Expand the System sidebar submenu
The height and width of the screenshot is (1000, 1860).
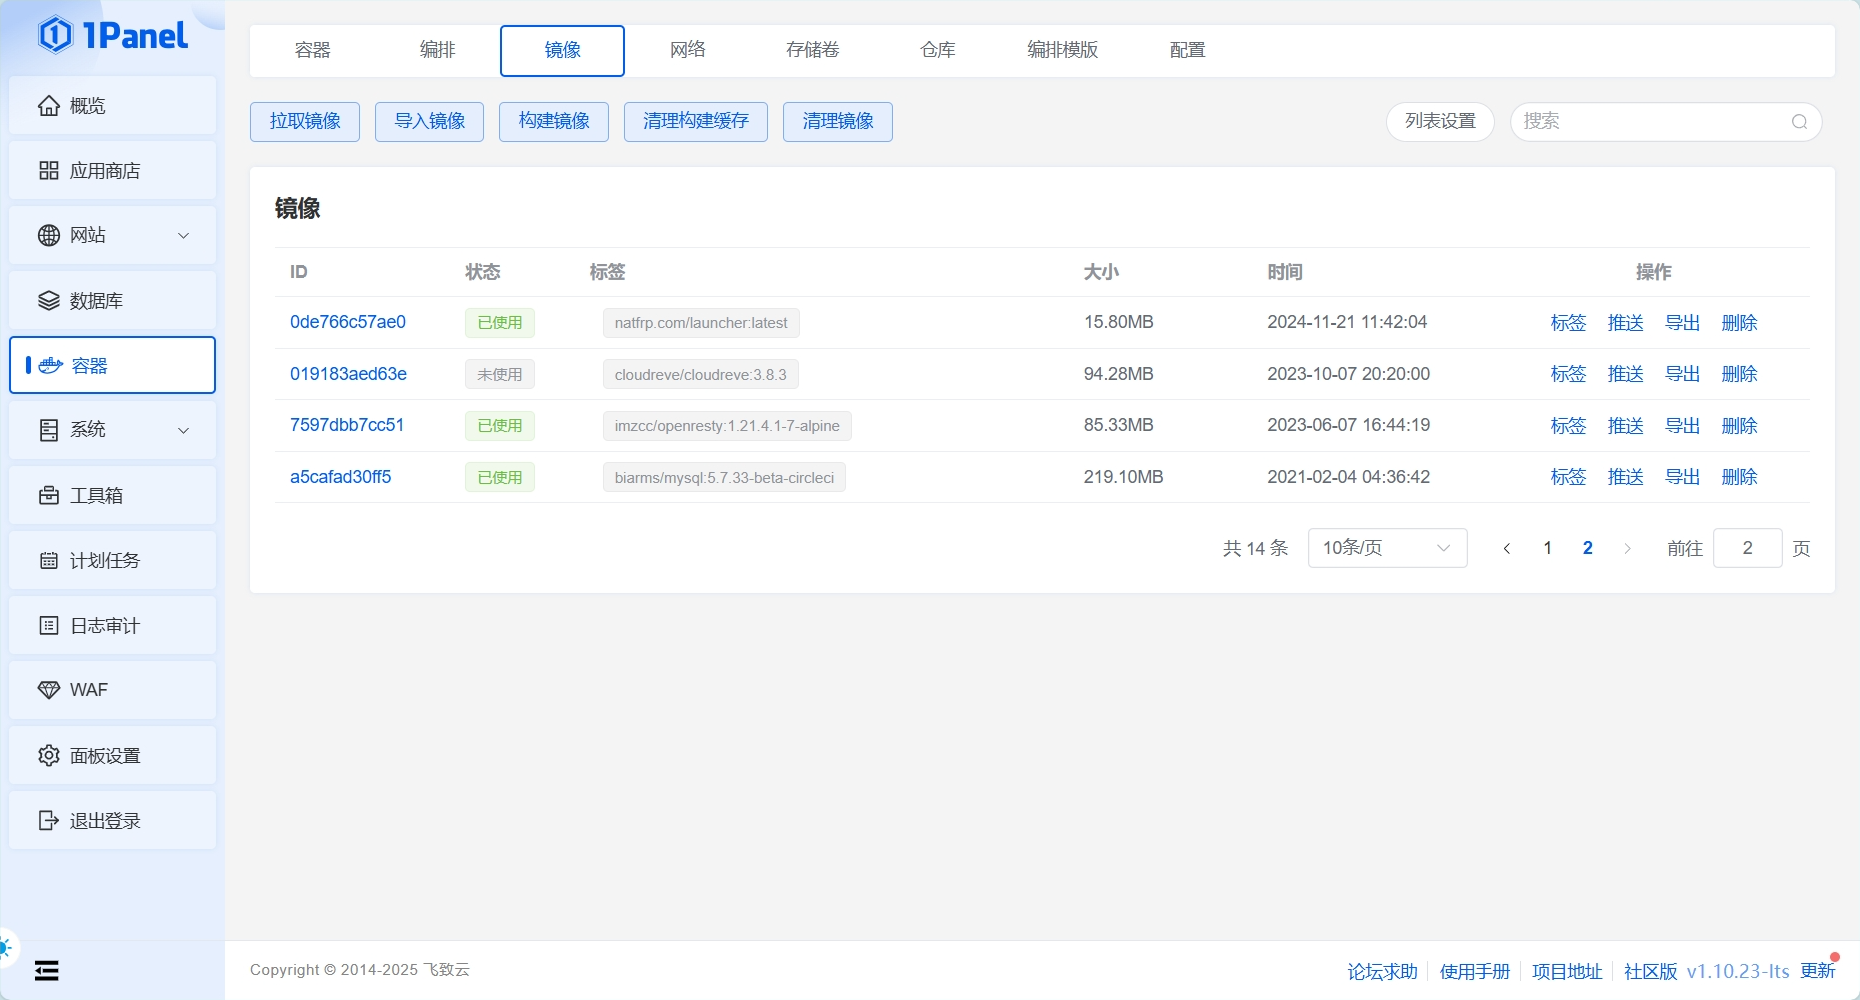coord(183,430)
